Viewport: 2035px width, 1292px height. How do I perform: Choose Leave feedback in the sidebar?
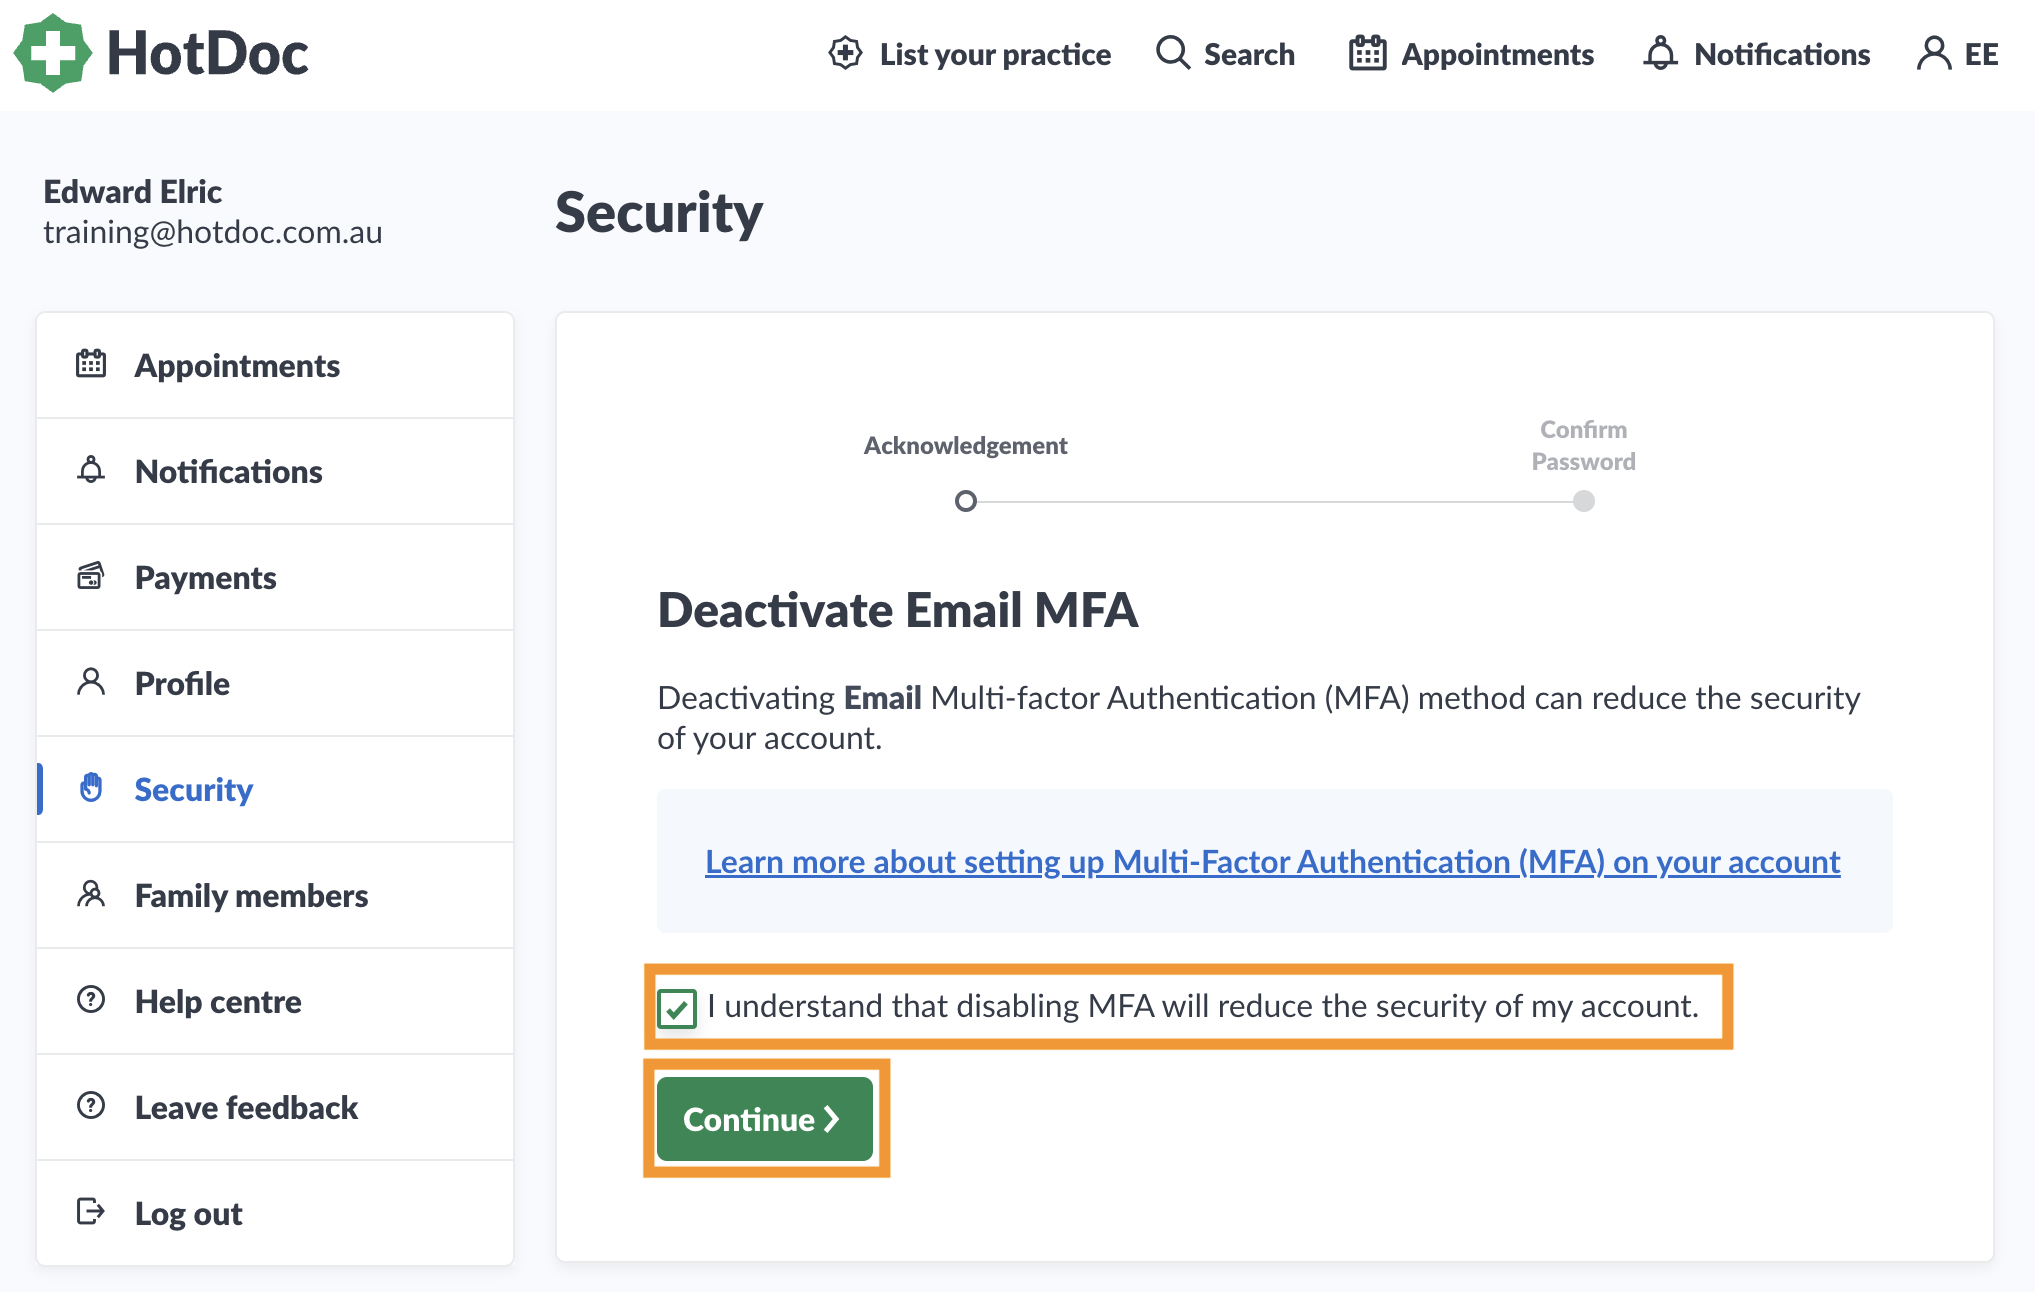click(x=275, y=1108)
